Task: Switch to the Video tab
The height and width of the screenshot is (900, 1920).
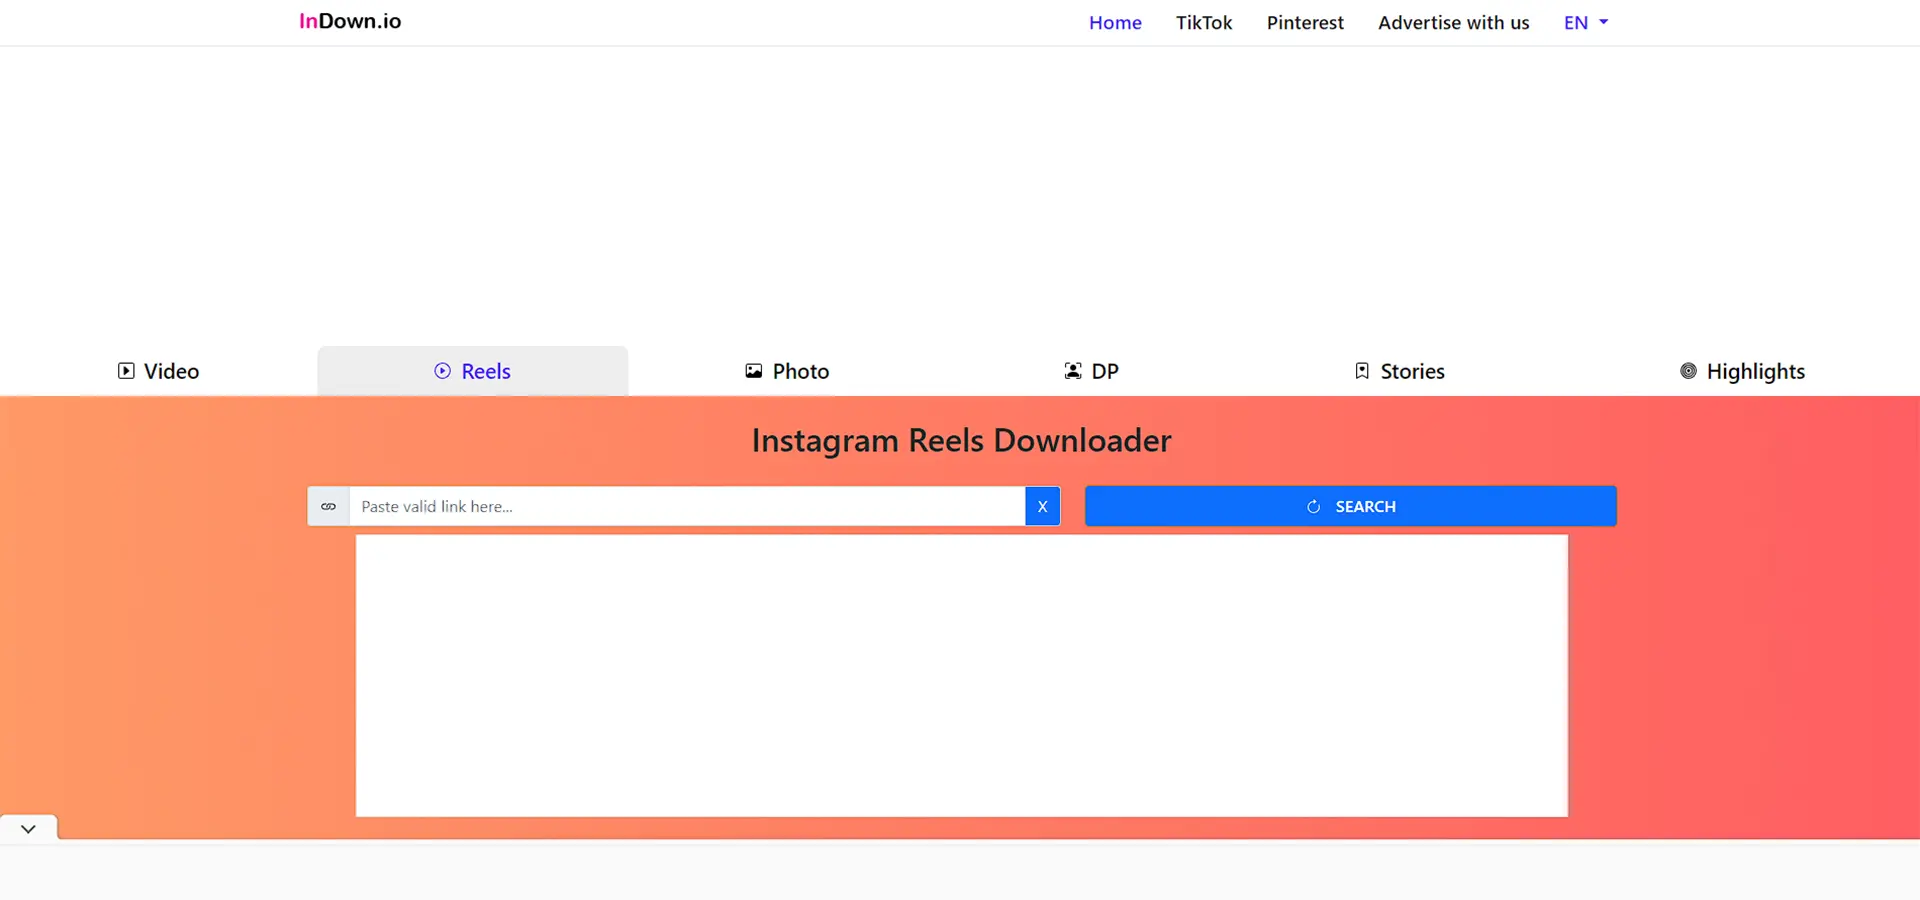Action: pos(158,371)
